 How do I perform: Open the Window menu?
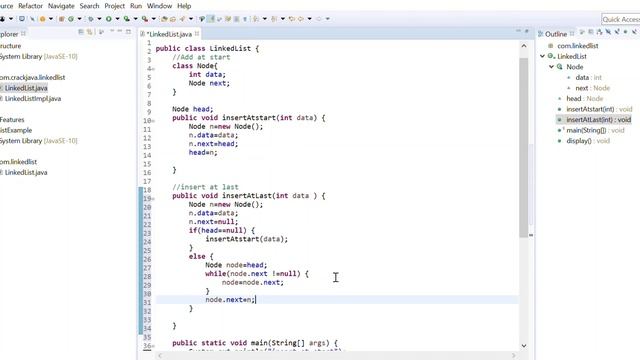[159, 6]
